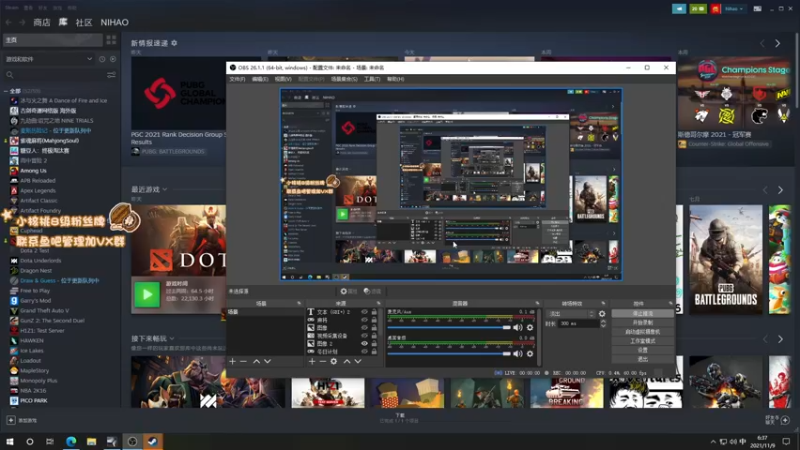Click 工作室模式 button in OBS
The height and width of the screenshot is (450, 800).
642,341
